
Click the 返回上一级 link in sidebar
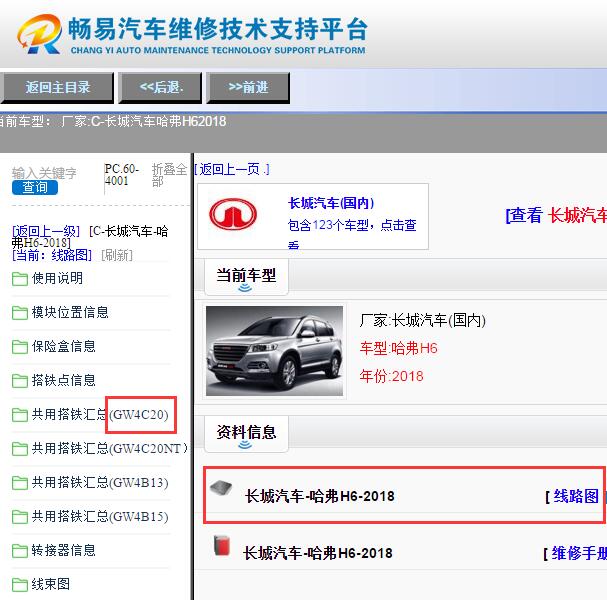[46, 231]
